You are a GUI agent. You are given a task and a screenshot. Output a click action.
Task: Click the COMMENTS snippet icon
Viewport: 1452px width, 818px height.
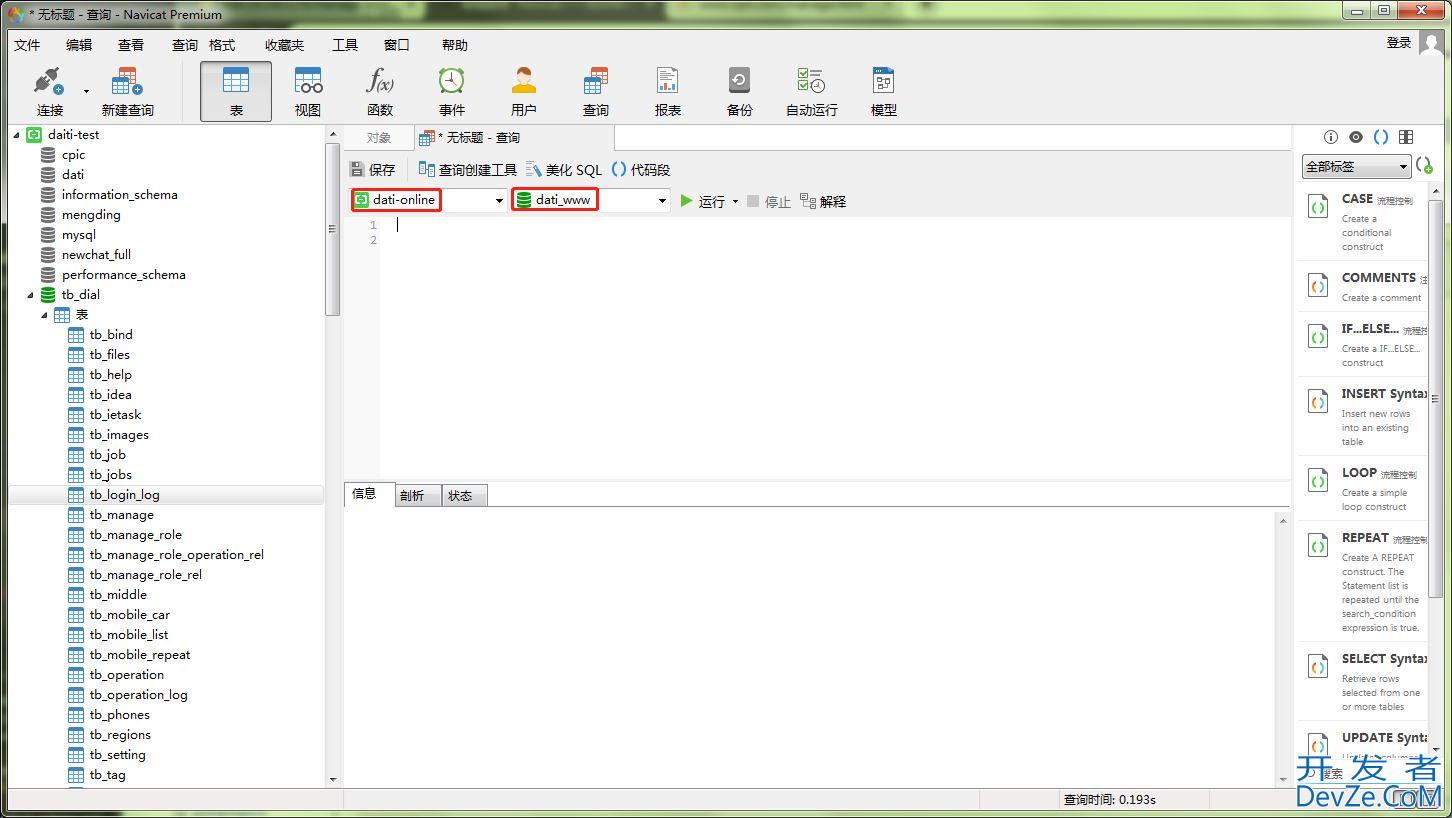point(1318,287)
